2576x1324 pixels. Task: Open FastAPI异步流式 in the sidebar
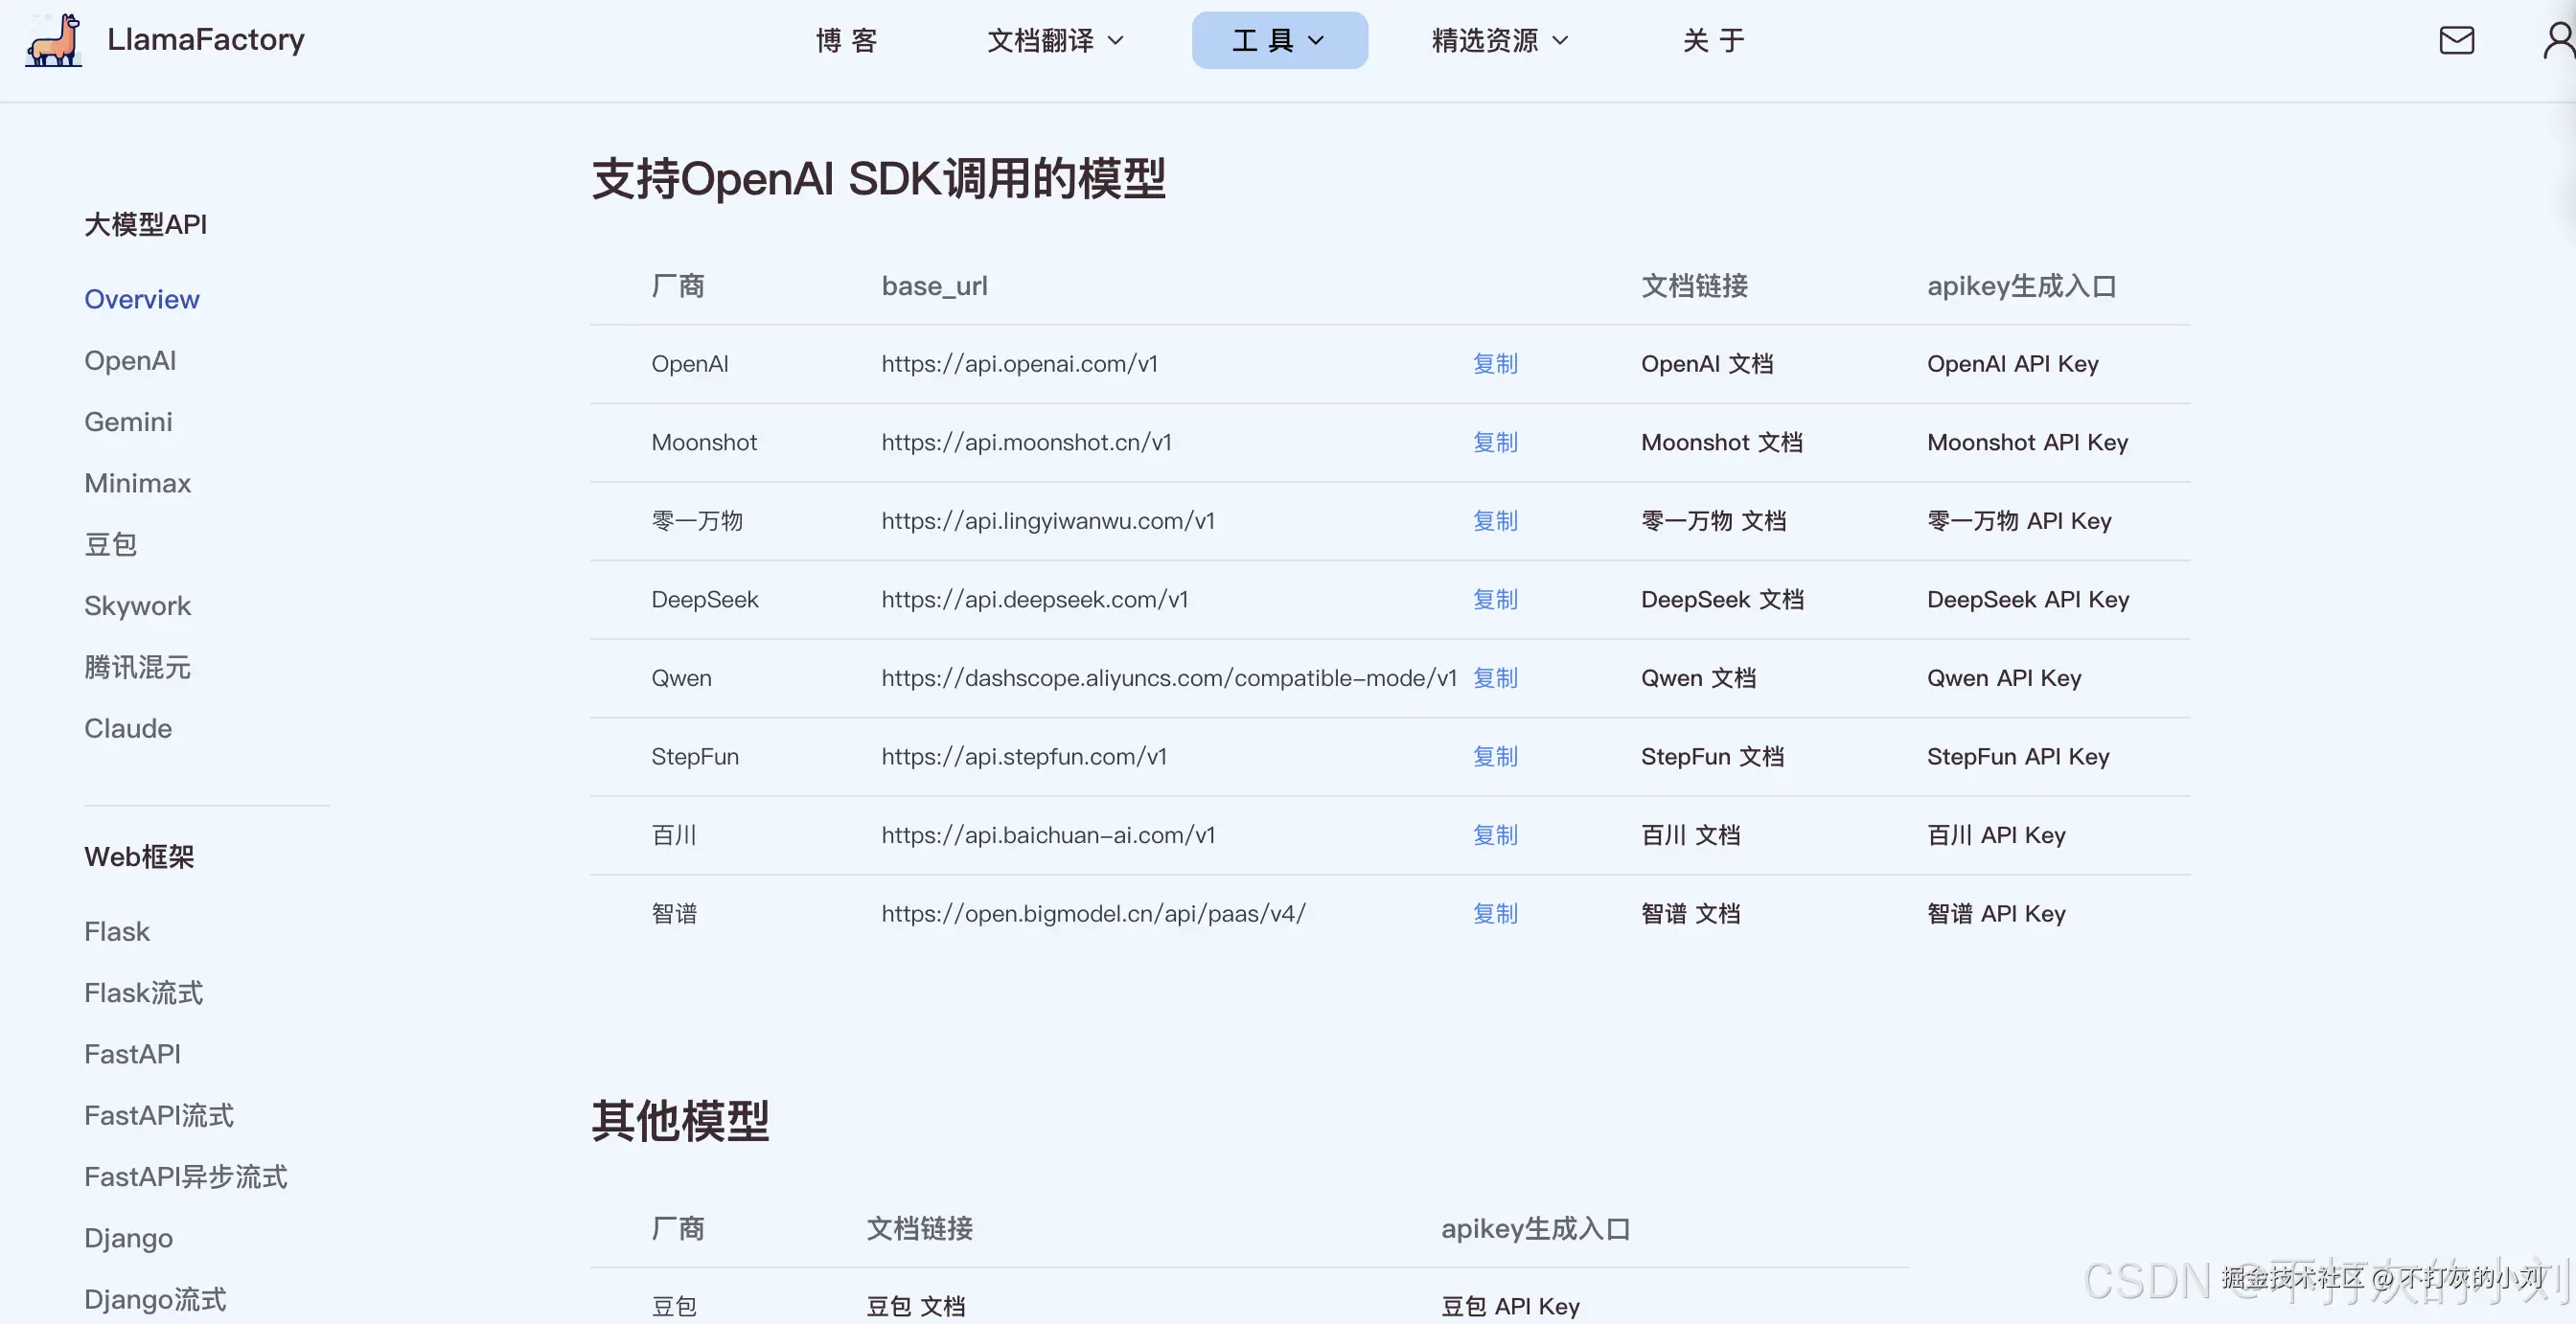[186, 1176]
